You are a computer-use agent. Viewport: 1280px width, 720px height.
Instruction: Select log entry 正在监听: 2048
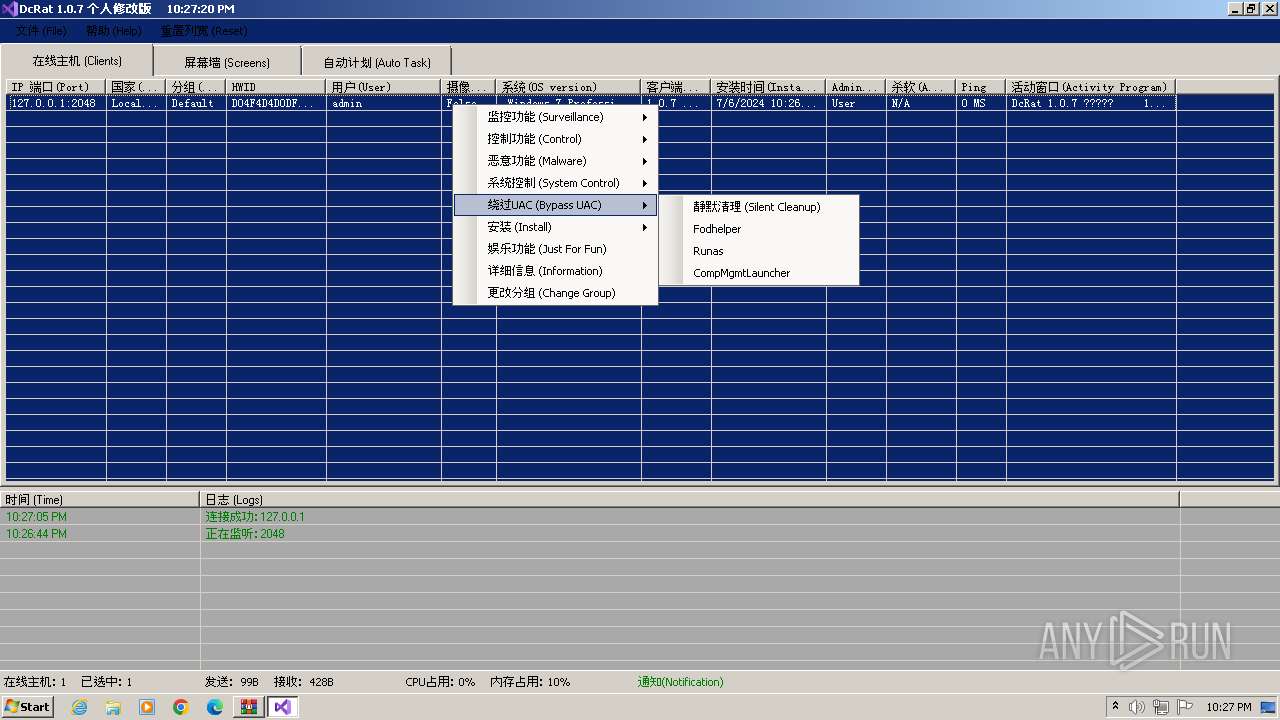[245, 534]
